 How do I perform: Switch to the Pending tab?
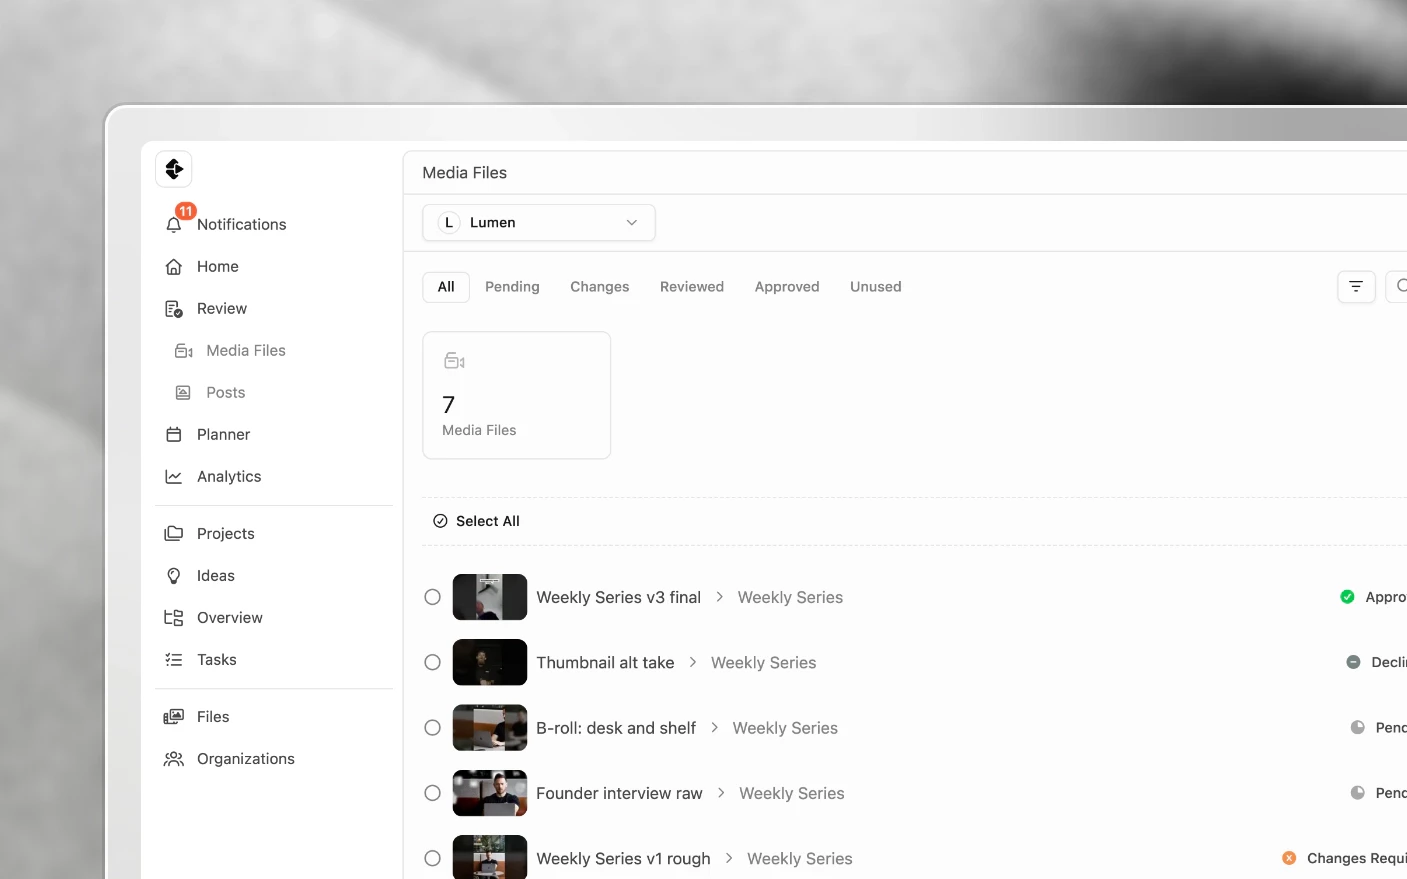(x=512, y=287)
